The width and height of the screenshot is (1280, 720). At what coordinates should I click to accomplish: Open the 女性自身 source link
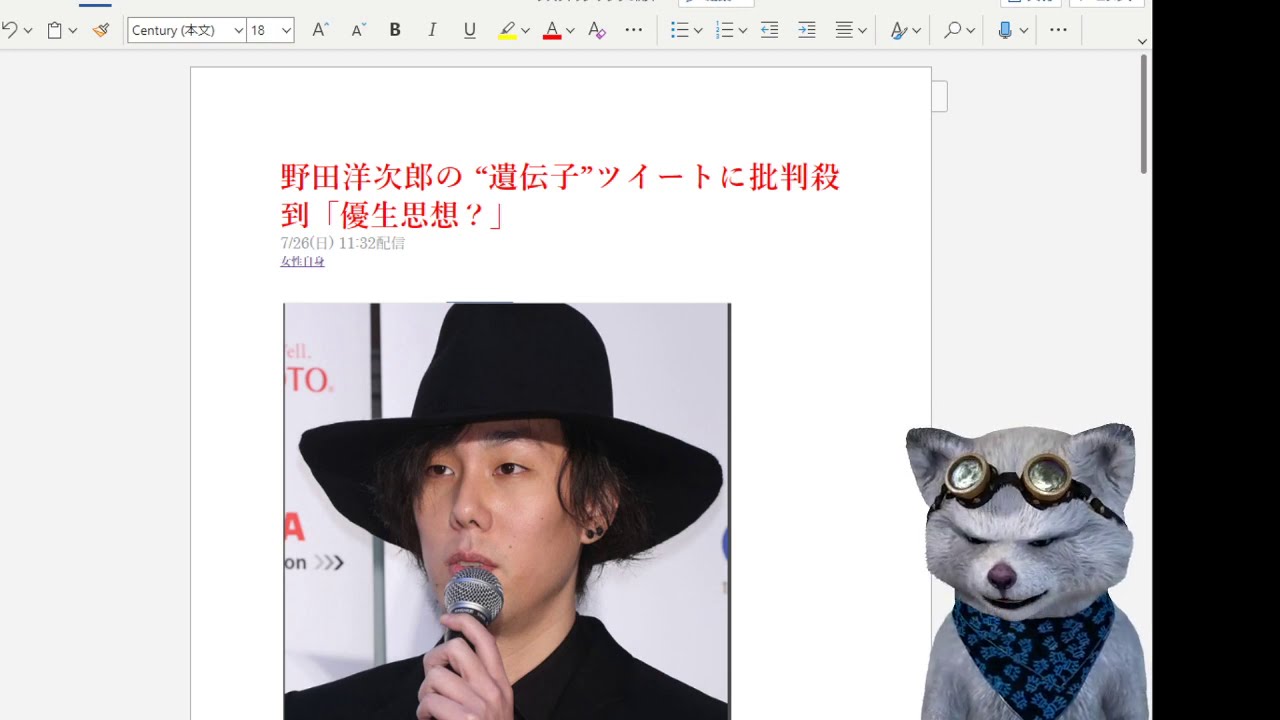302,261
